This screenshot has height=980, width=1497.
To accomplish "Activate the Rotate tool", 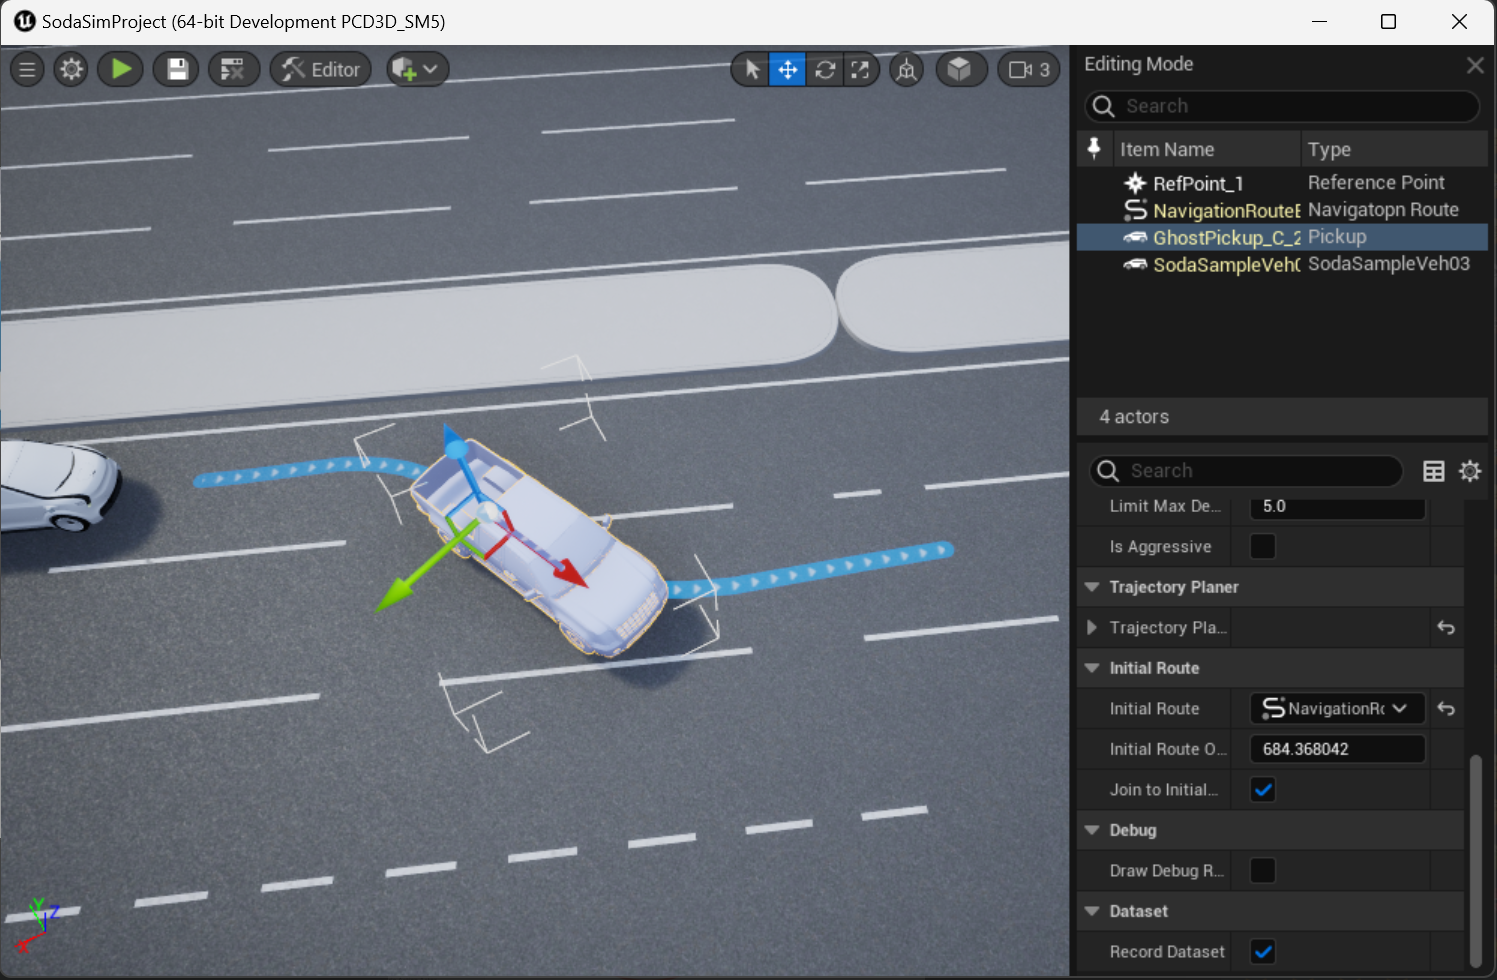I will point(824,69).
